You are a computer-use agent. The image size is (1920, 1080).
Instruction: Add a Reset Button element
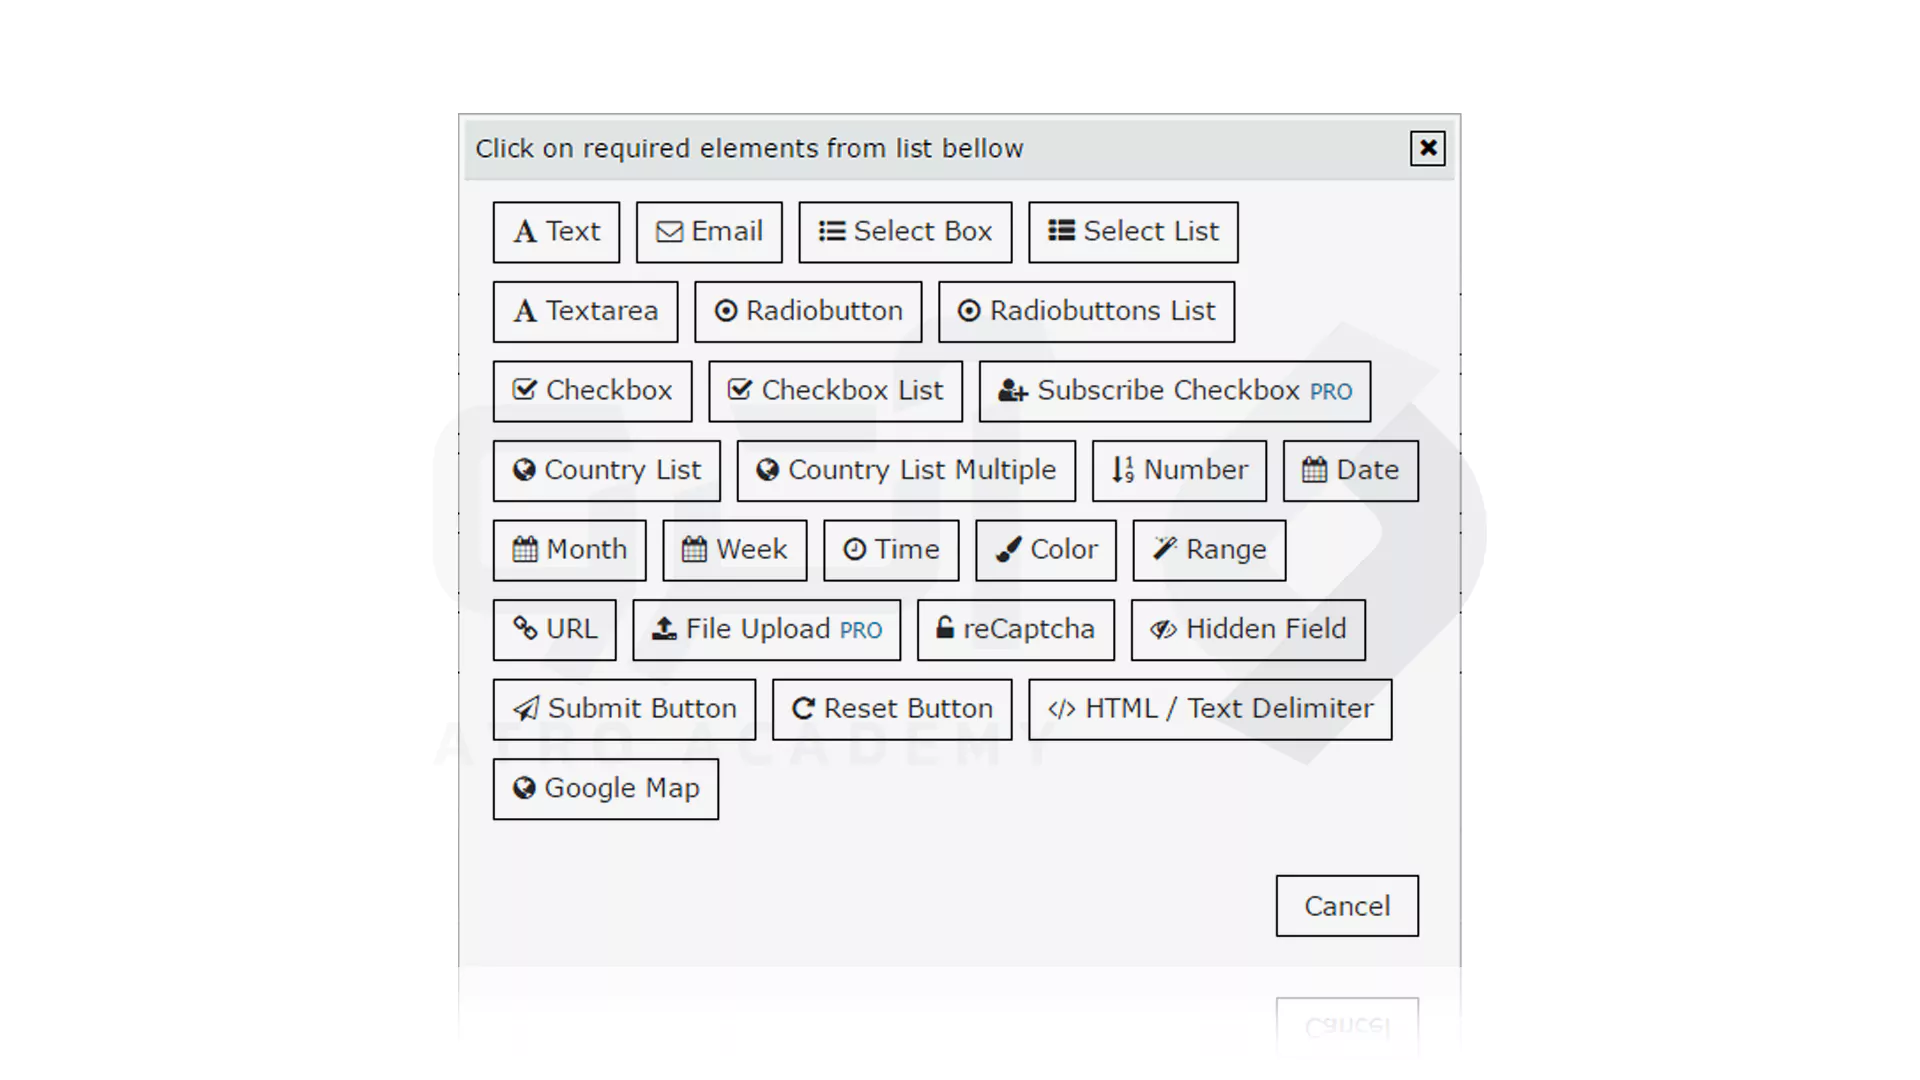[x=892, y=709]
